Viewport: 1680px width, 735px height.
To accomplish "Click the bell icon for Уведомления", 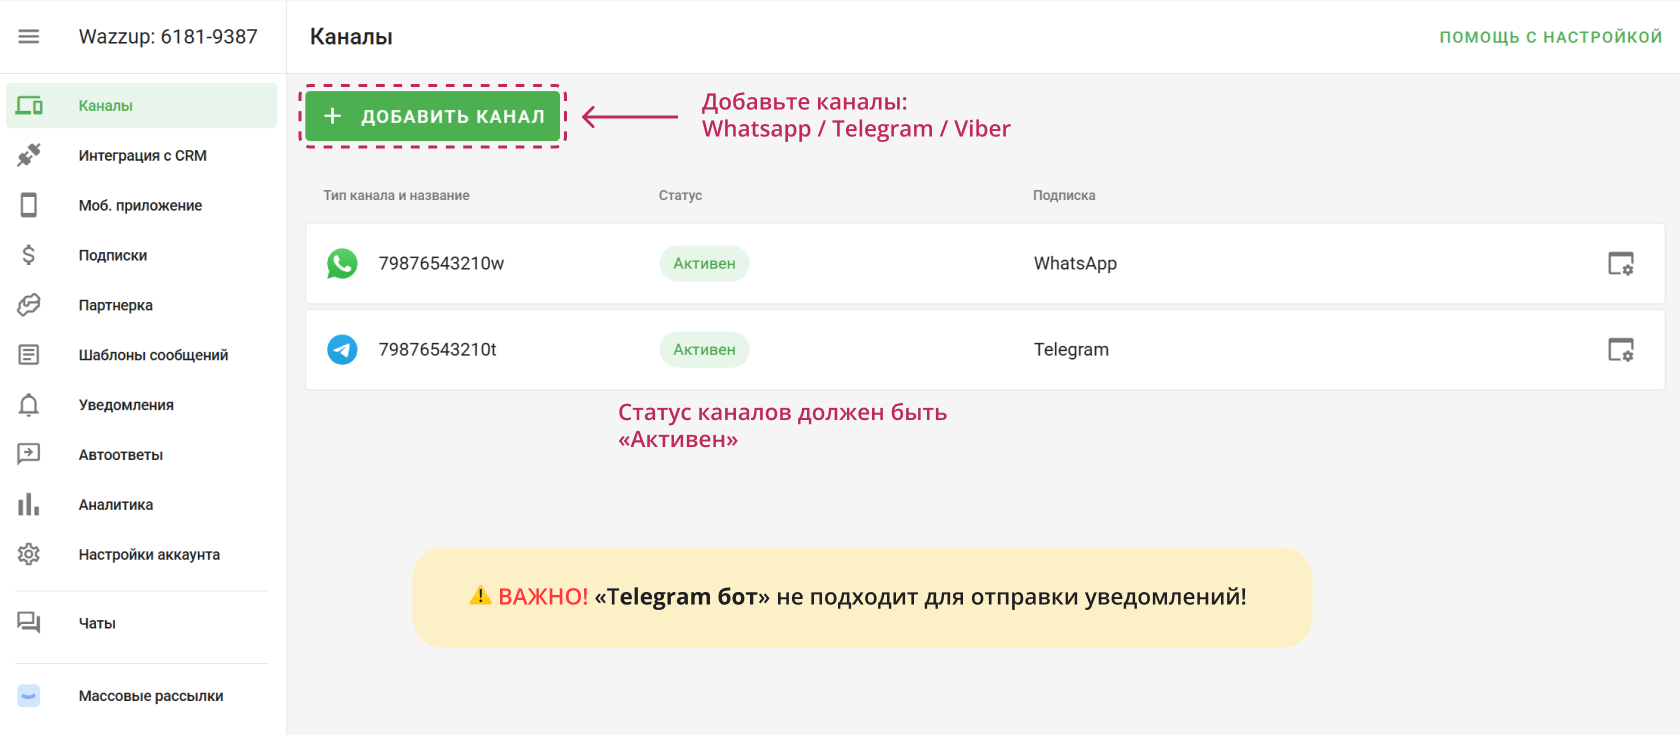I will 29,405.
